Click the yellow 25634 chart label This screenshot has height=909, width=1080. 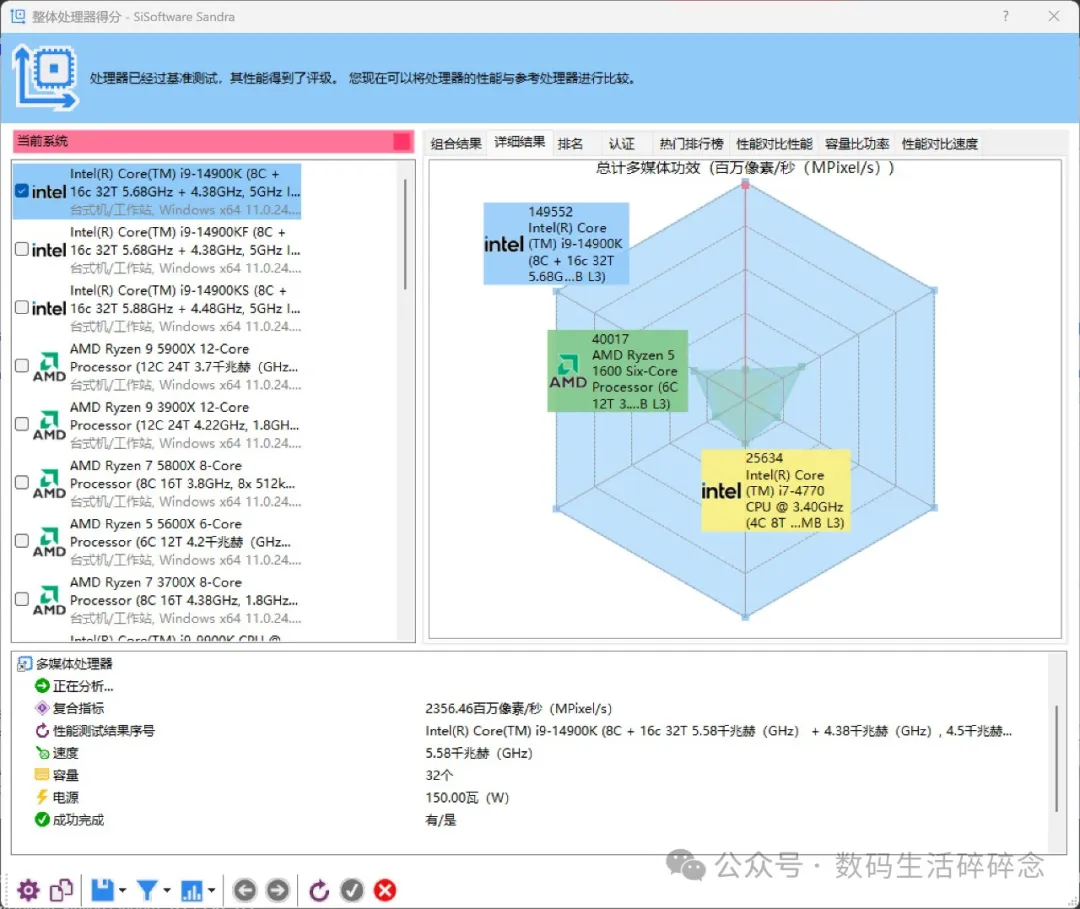coord(776,490)
